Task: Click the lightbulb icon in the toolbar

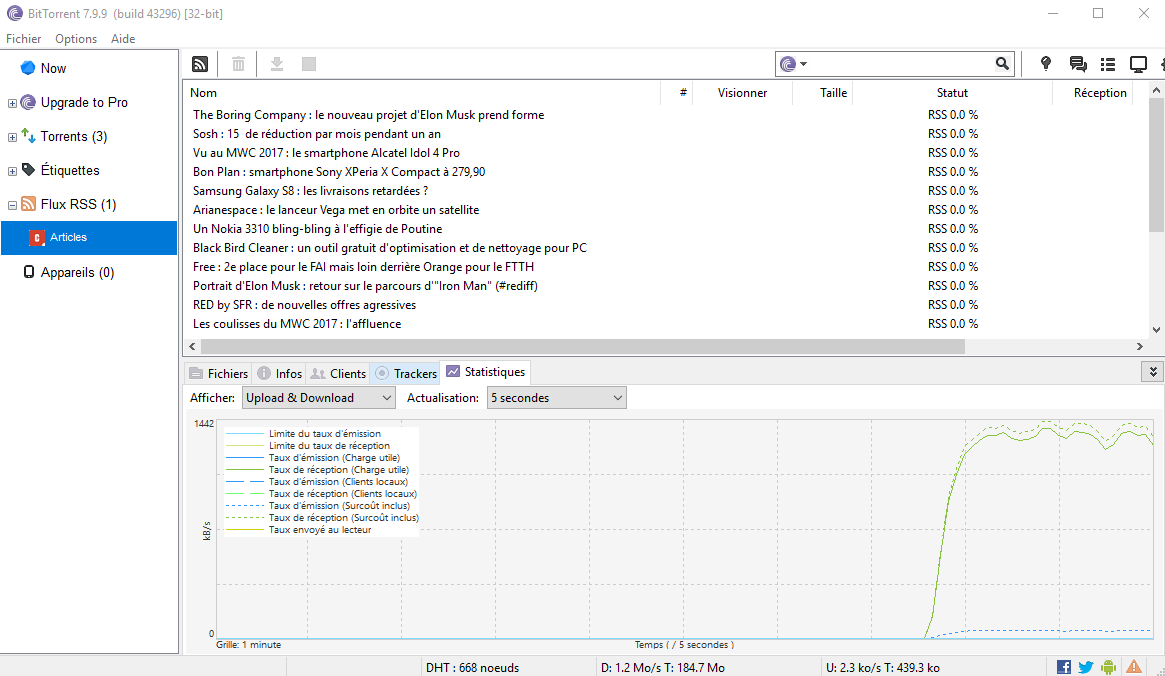Action: coord(1046,64)
